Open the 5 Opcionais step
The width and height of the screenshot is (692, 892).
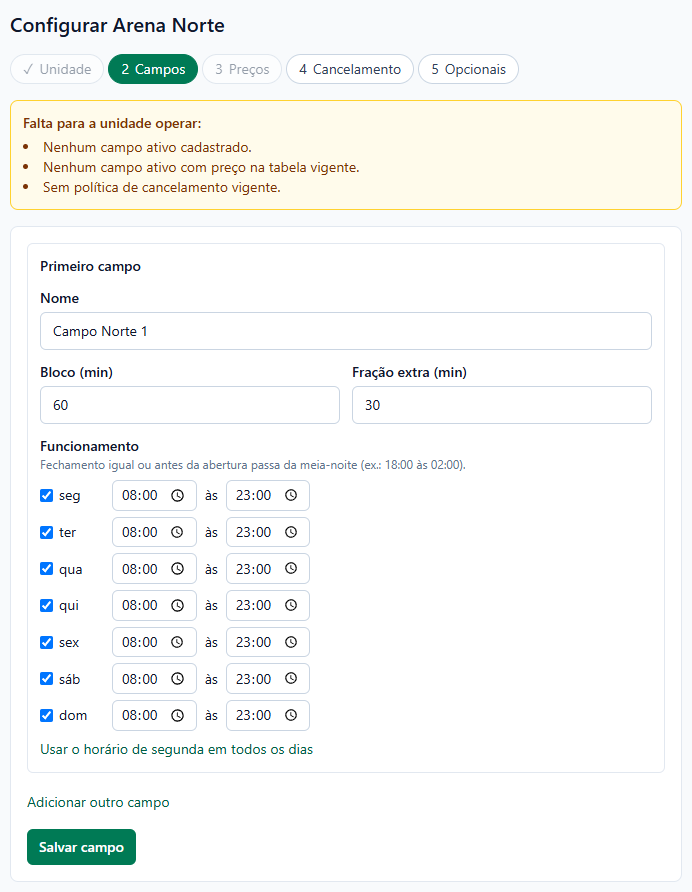468,69
